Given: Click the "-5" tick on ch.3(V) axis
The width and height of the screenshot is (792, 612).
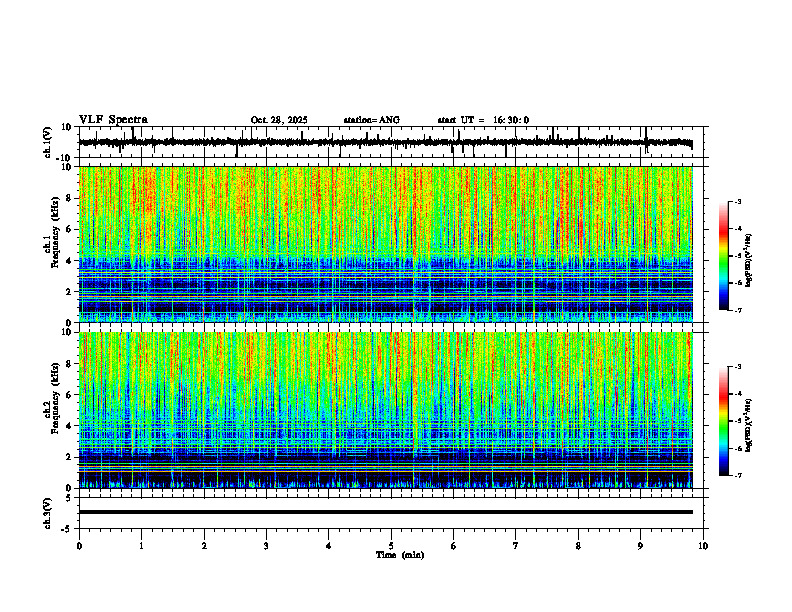Looking at the screenshot, I should pos(67,529).
